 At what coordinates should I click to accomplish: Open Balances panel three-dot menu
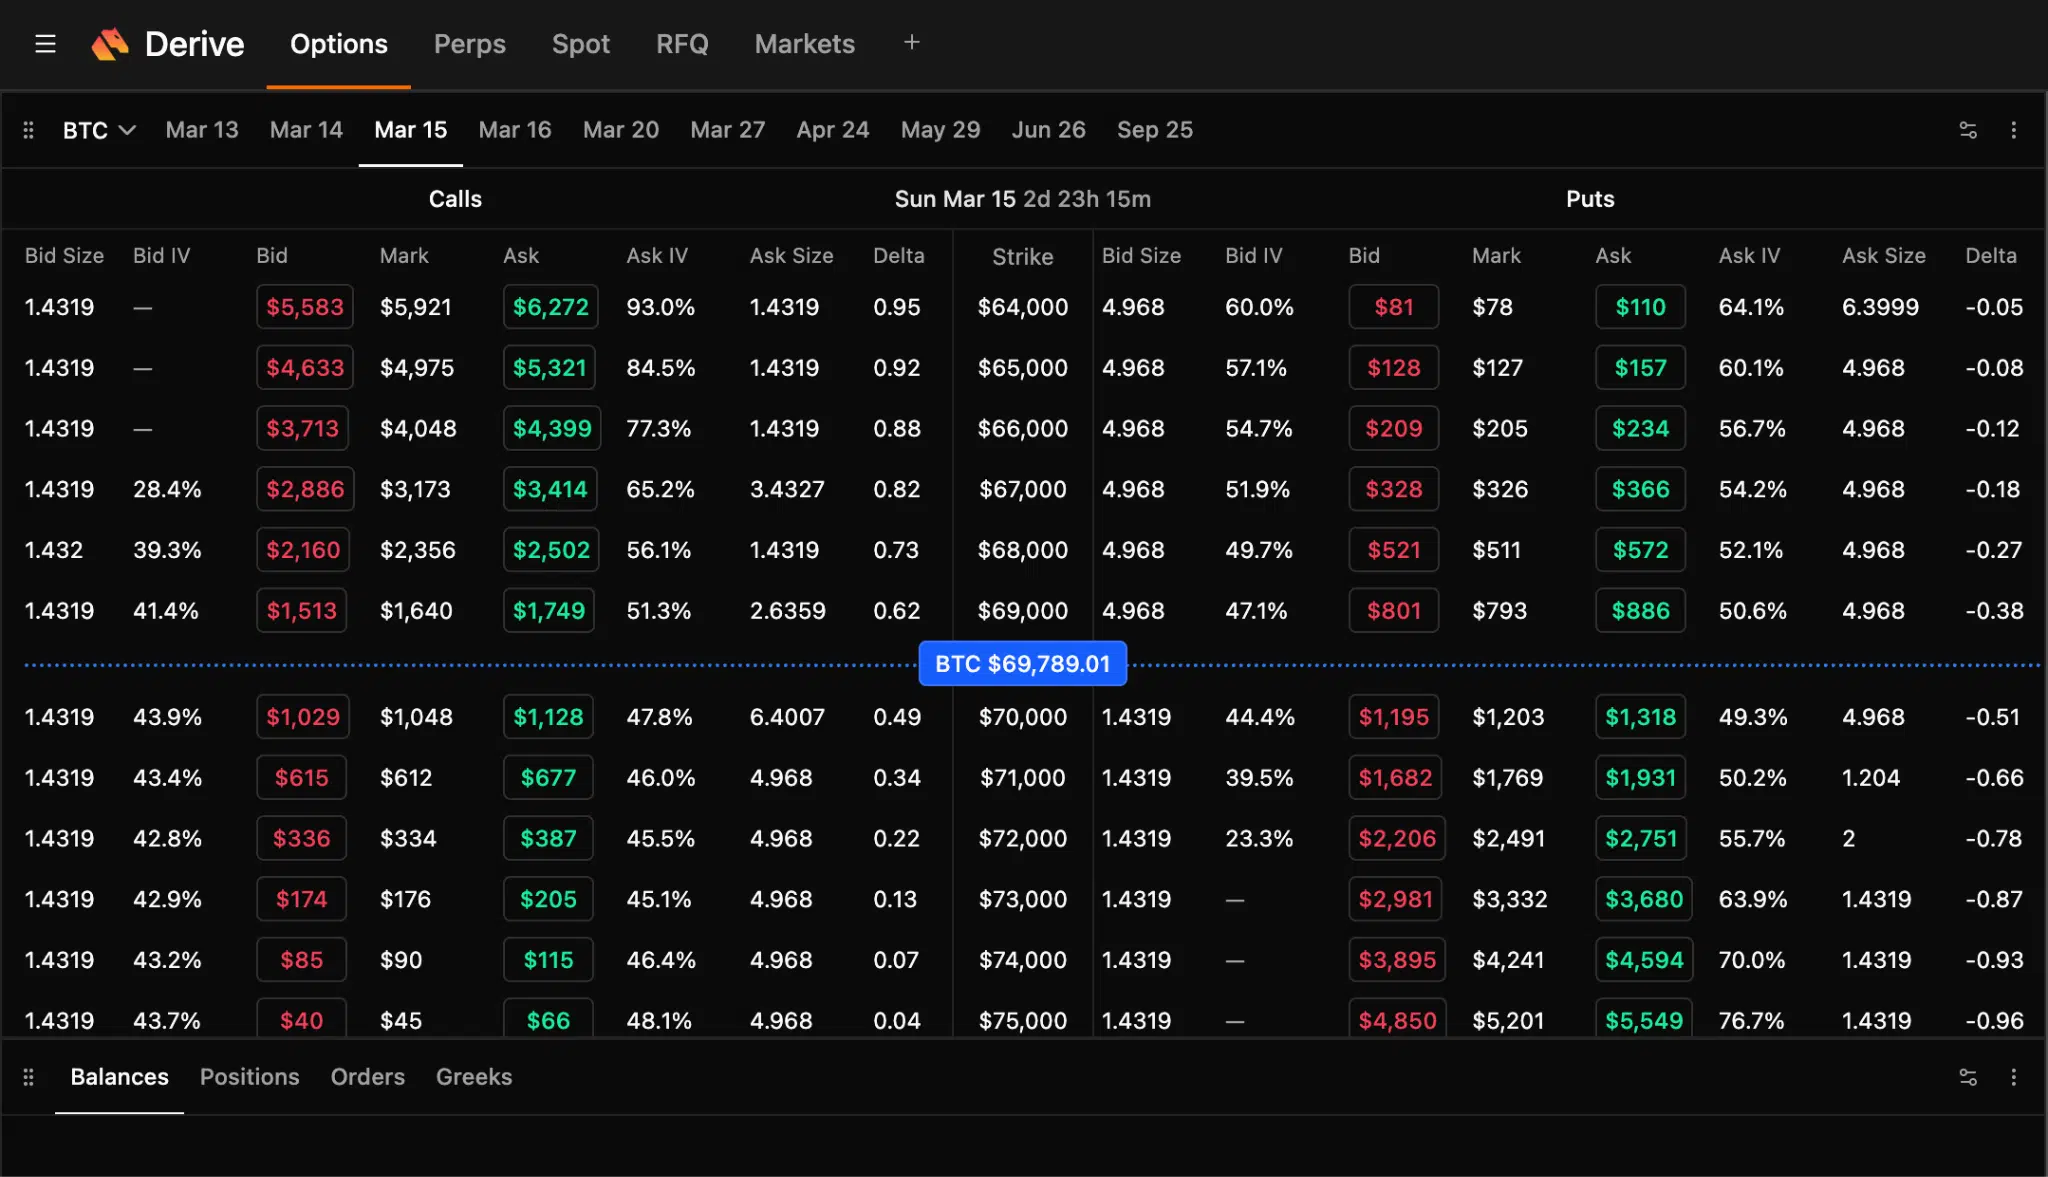pos(2013,1077)
